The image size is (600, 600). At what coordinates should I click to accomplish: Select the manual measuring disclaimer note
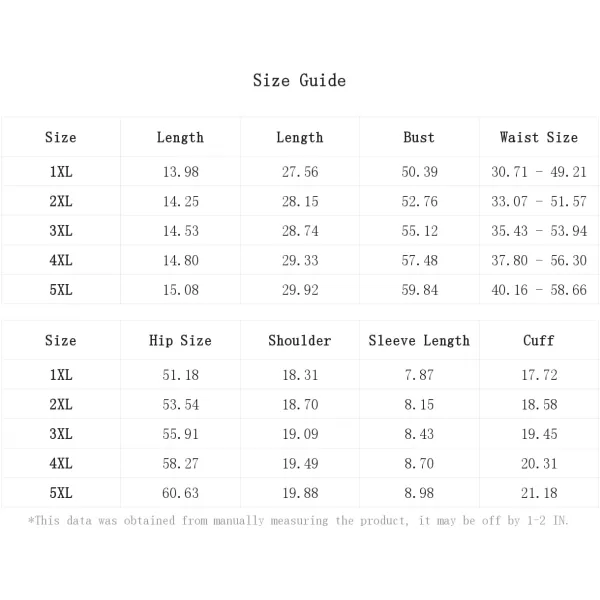point(298,521)
